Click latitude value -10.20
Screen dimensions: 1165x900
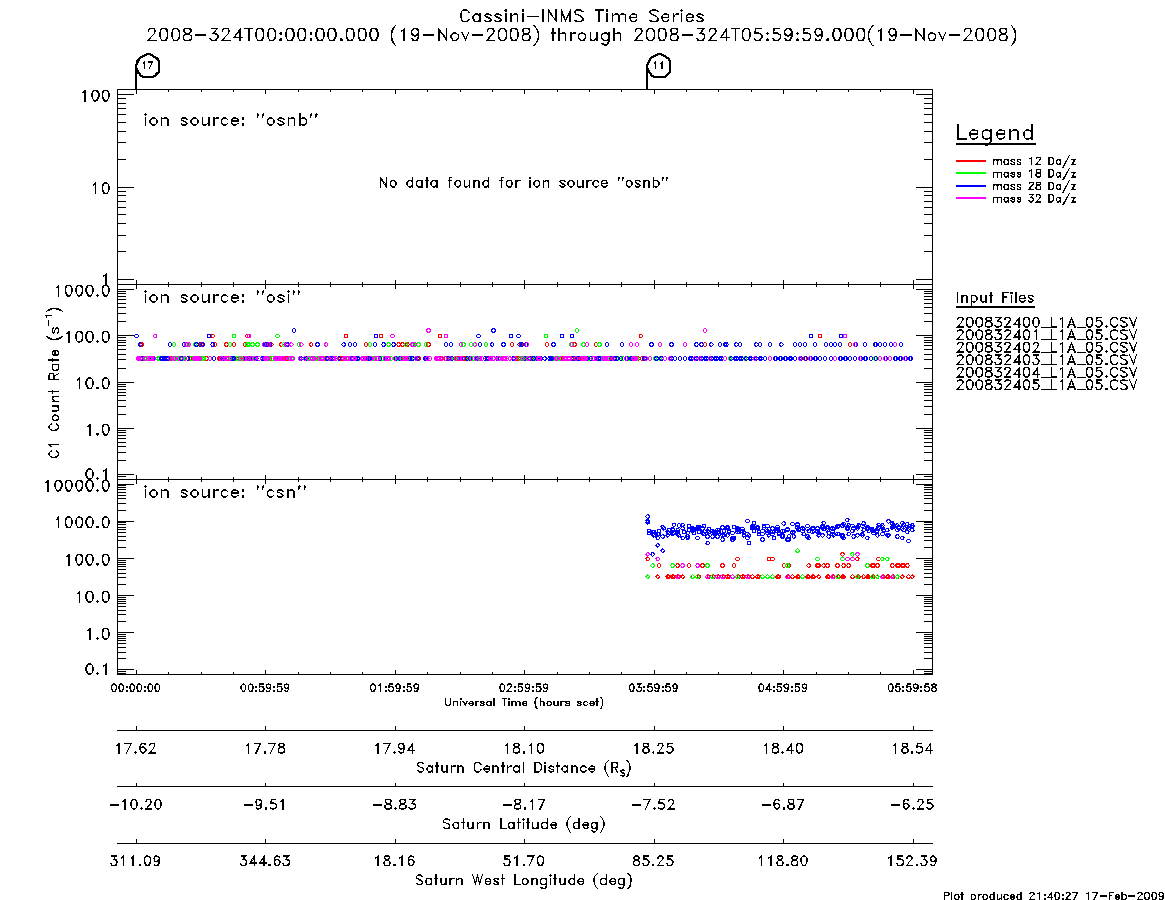pos(136,805)
